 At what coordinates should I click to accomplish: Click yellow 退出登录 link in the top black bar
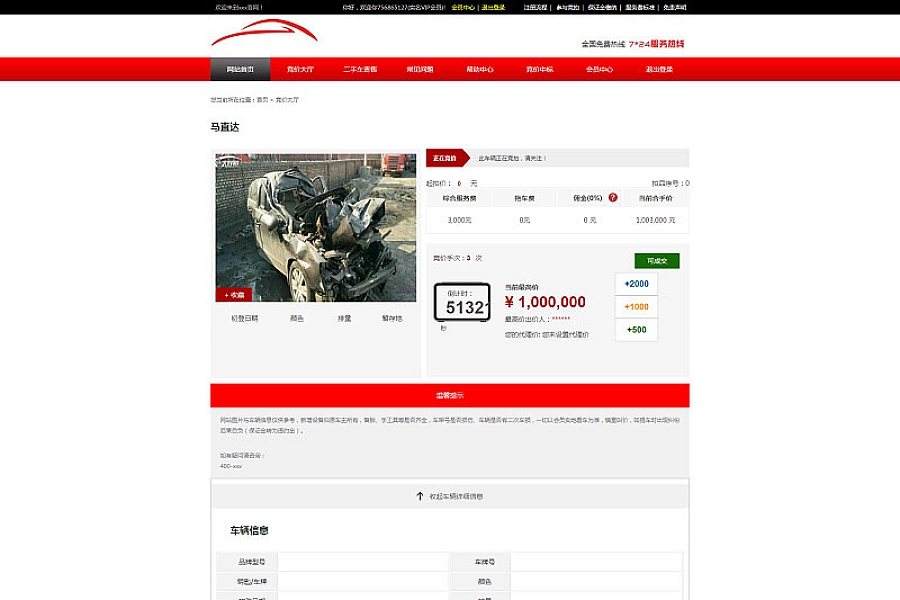pyautogui.click(x=493, y=7)
